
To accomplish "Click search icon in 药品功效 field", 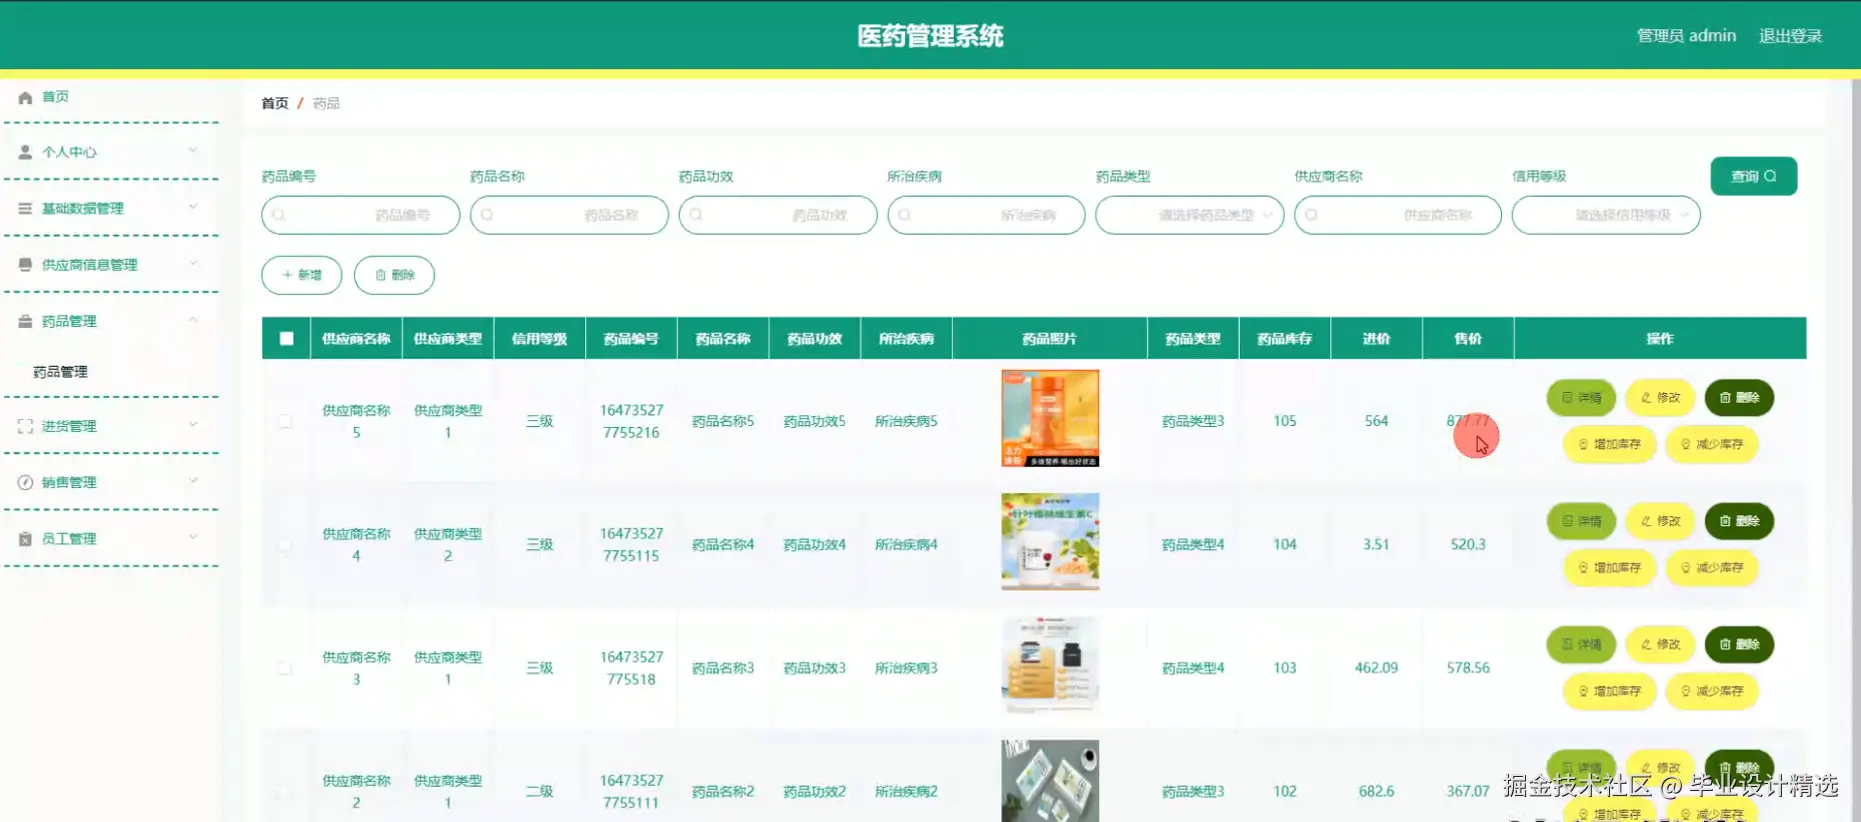I will (696, 215).
